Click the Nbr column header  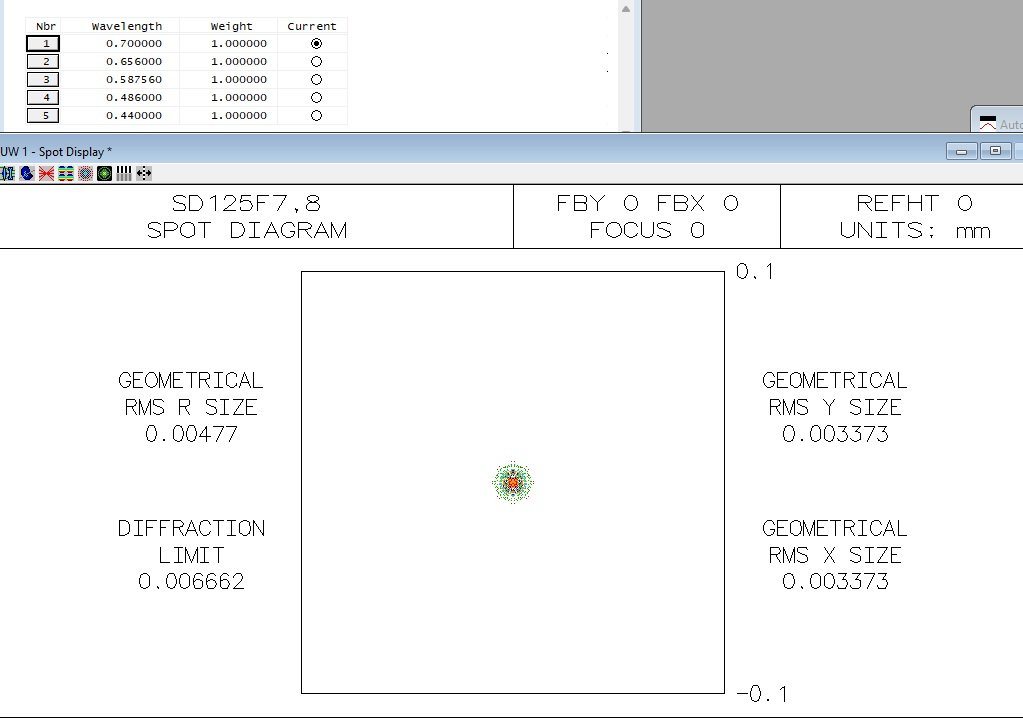[46, 26]
